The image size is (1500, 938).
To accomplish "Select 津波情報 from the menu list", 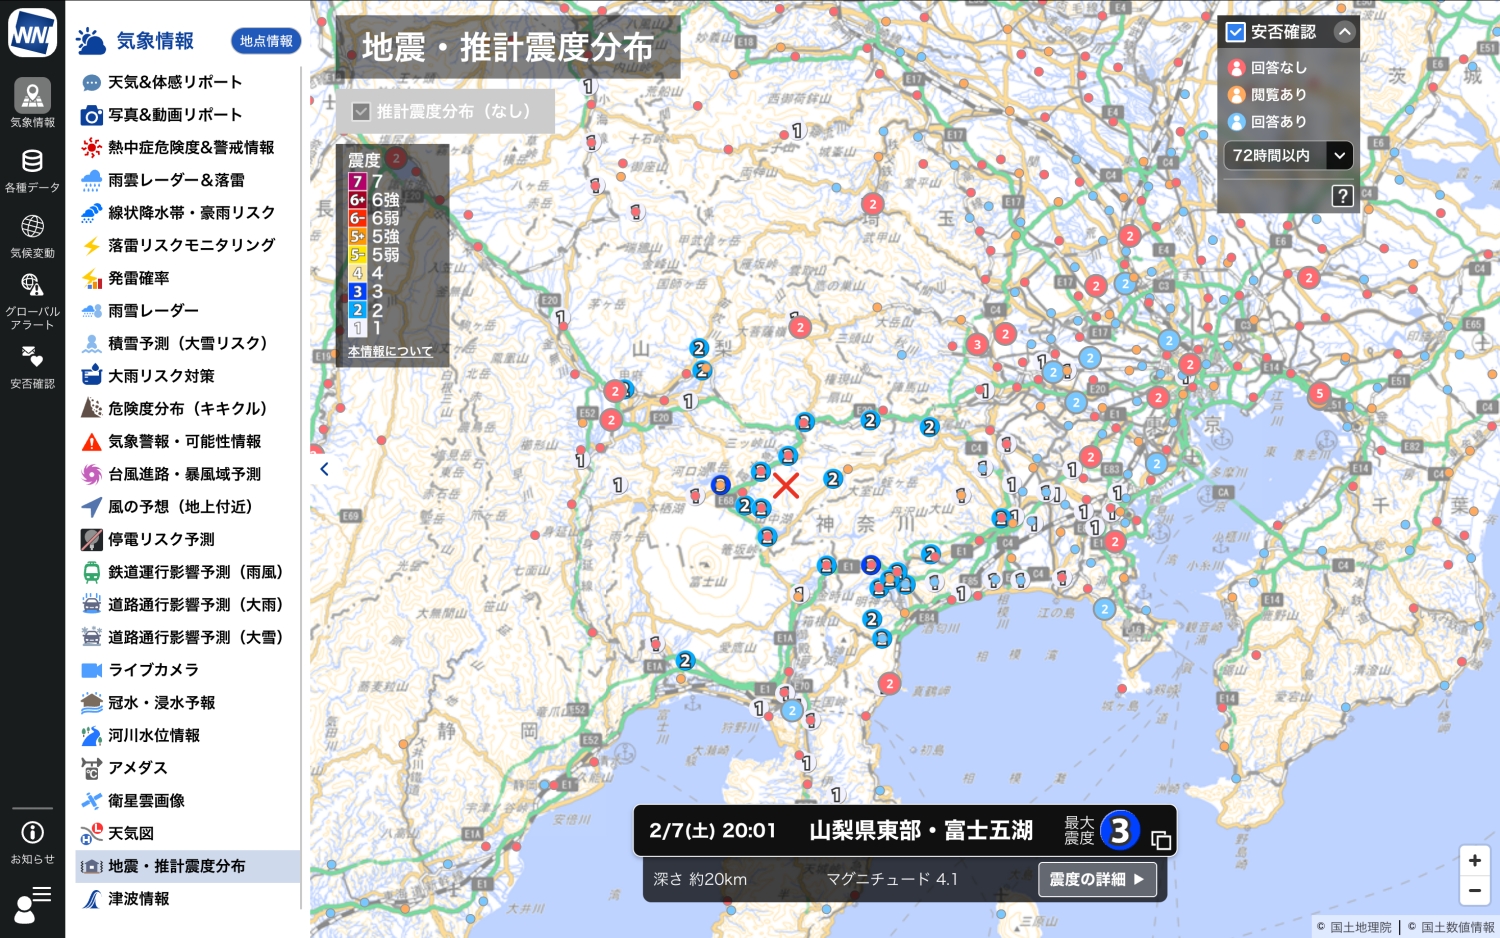I will pos(139,899).
